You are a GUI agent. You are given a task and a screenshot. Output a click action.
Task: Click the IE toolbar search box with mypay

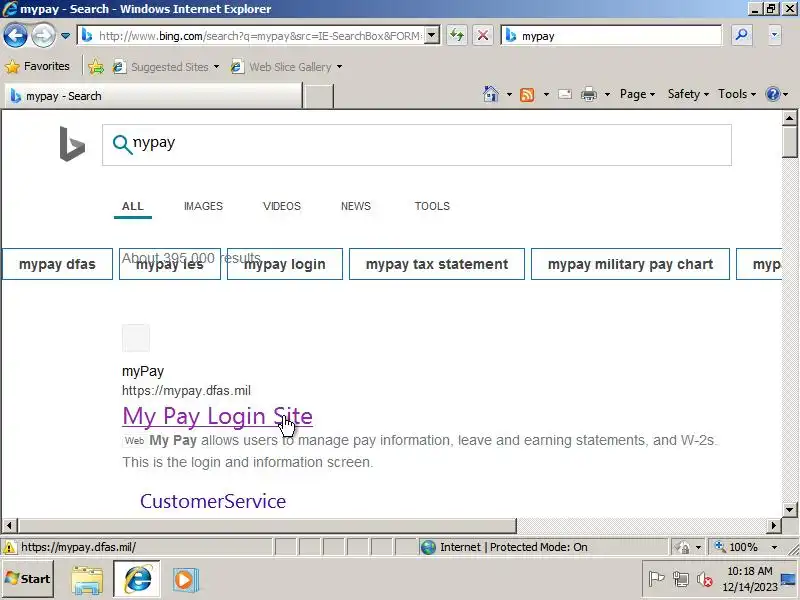(x=611, y=36)
